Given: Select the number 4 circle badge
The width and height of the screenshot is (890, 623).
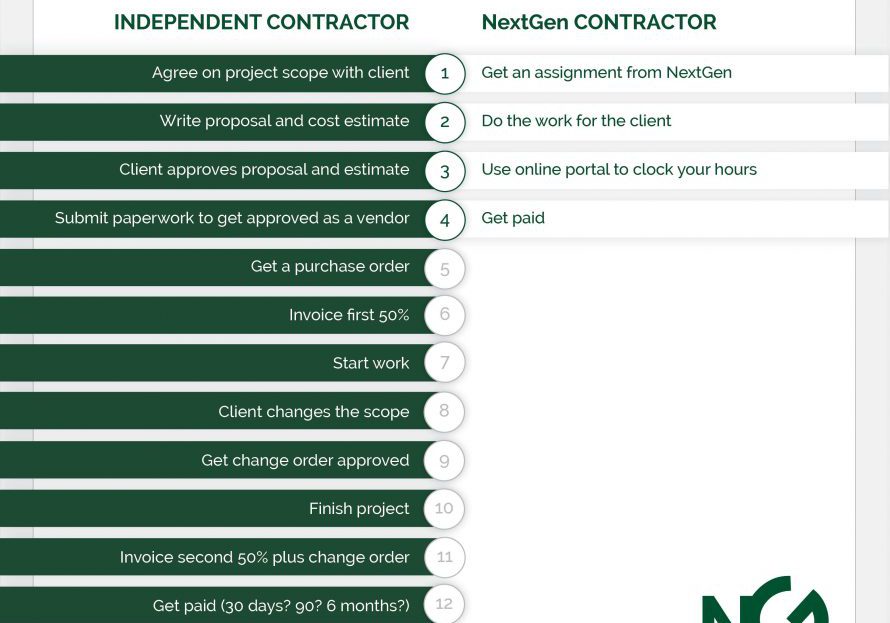Looking at the screenshot, I should point(444,220).
